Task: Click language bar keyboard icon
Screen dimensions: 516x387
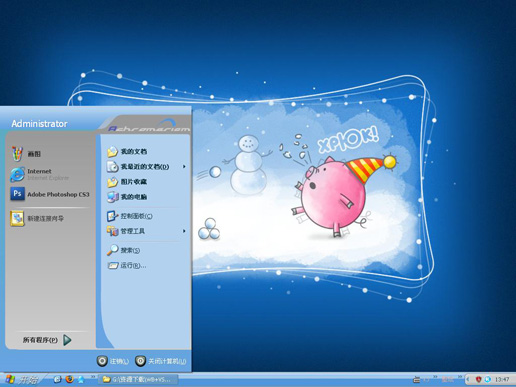Action: click(417, 379)
